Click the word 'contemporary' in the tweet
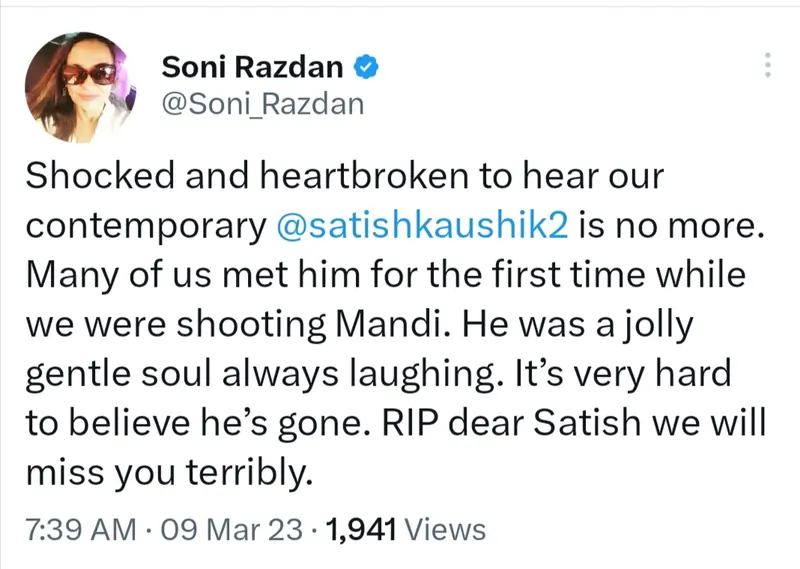Viewport: 800px width, 569px height. pos(143,226)
